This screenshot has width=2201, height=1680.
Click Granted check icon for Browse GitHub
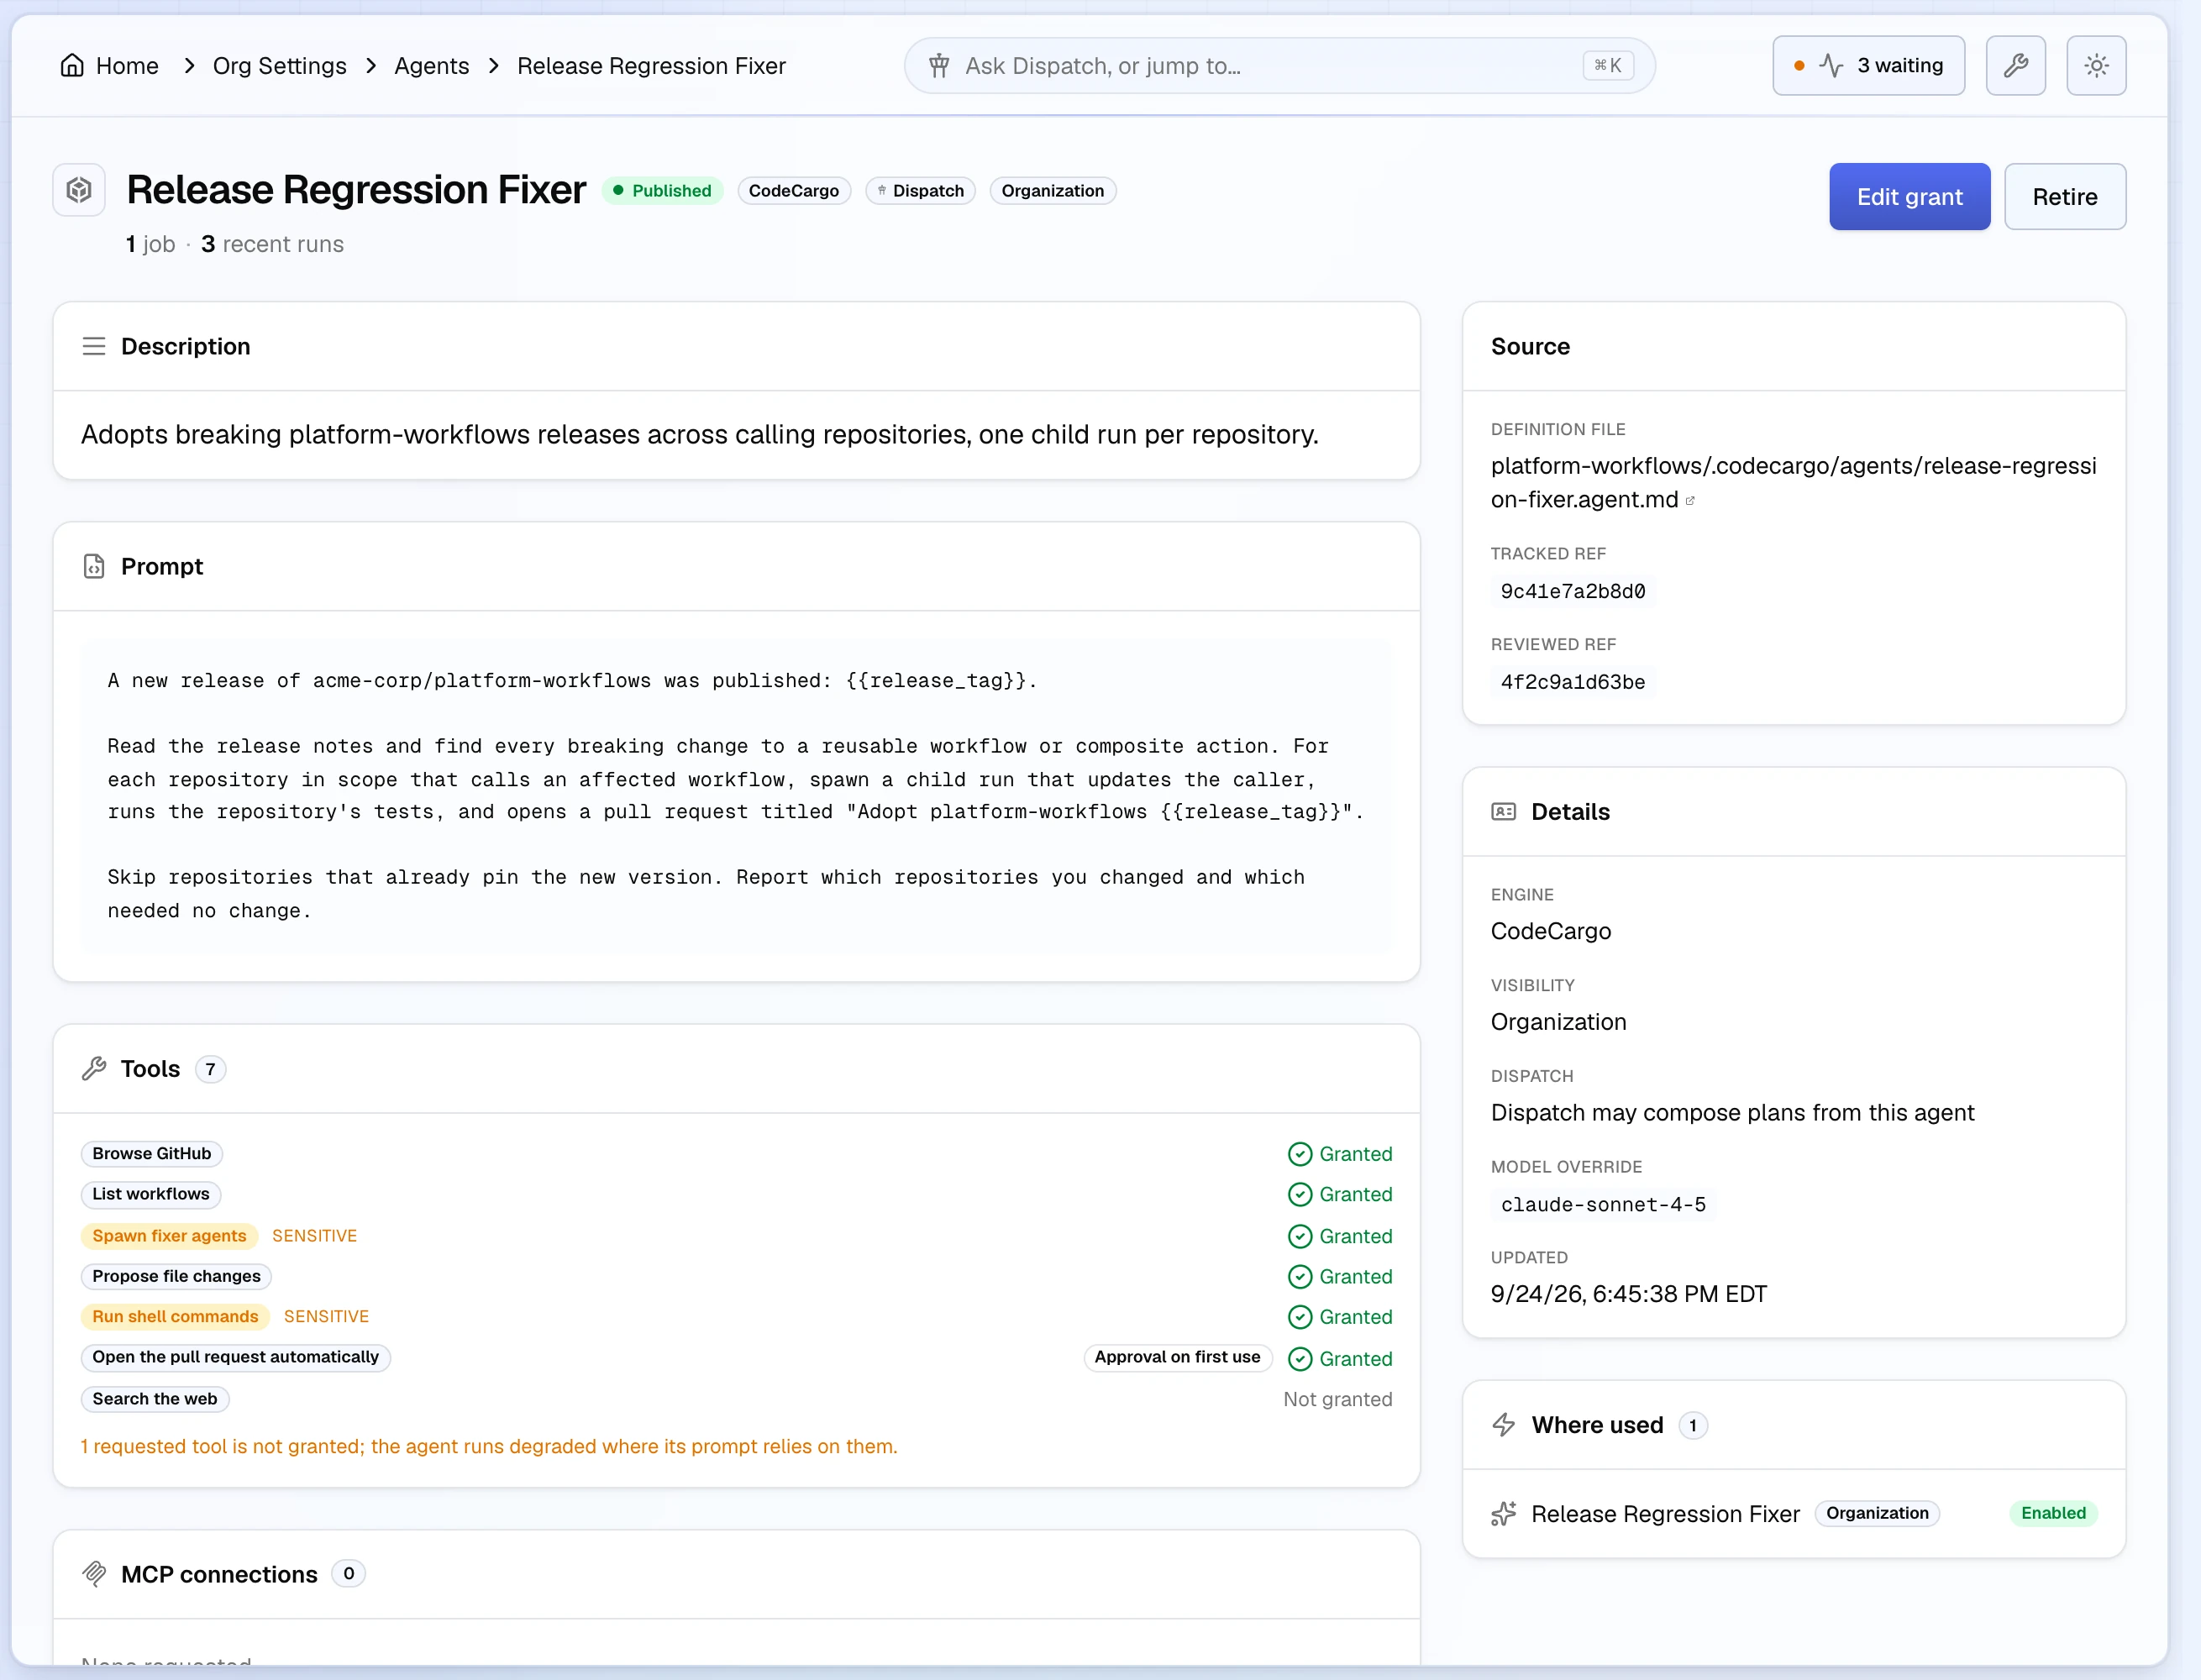[1299, 1154]
